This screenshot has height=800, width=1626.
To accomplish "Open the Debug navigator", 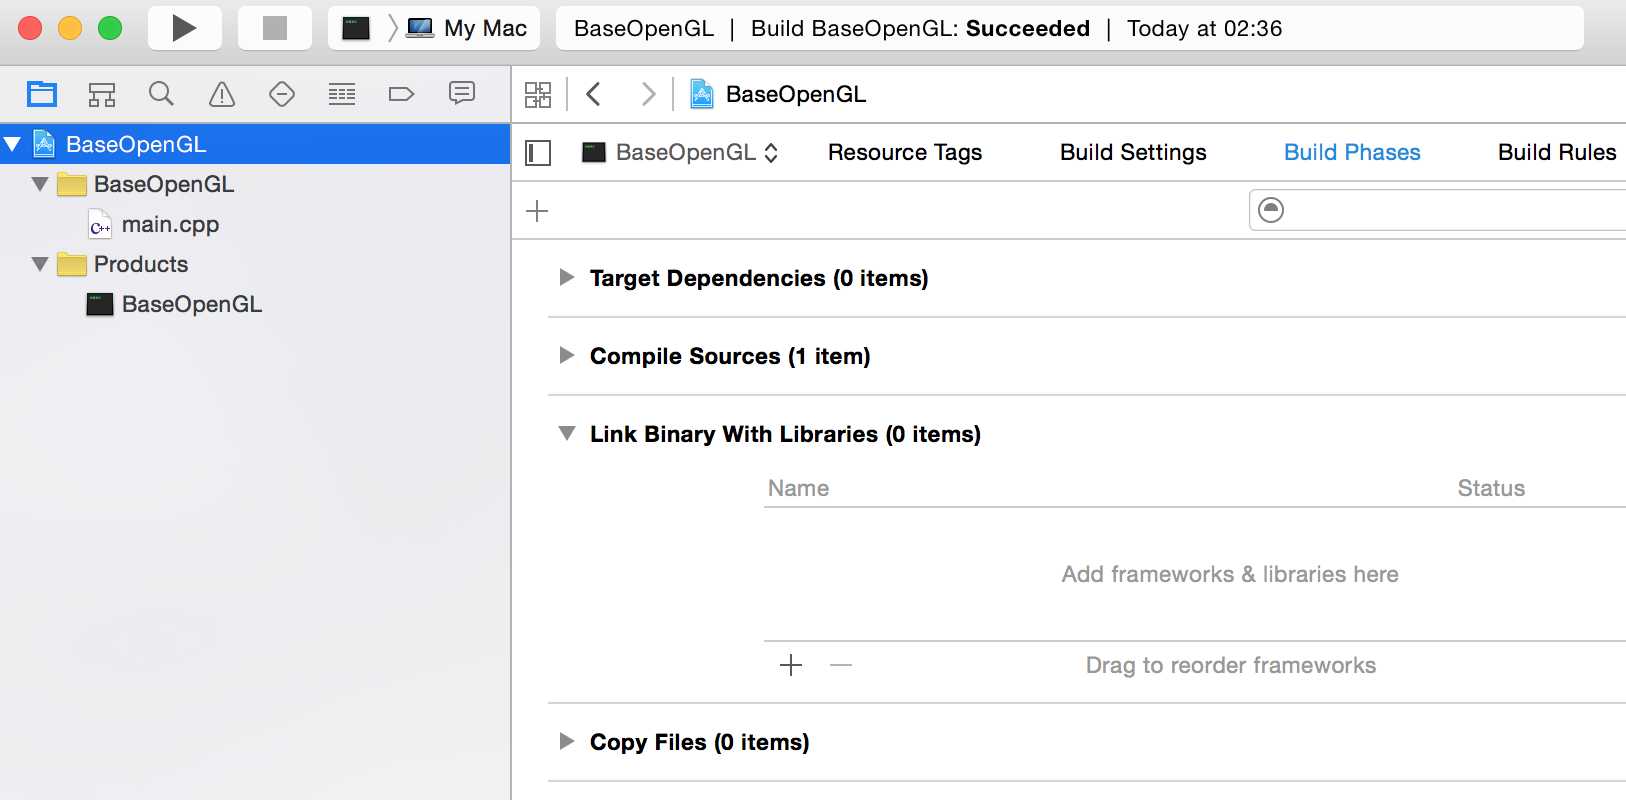I will [x=342, y=94].
